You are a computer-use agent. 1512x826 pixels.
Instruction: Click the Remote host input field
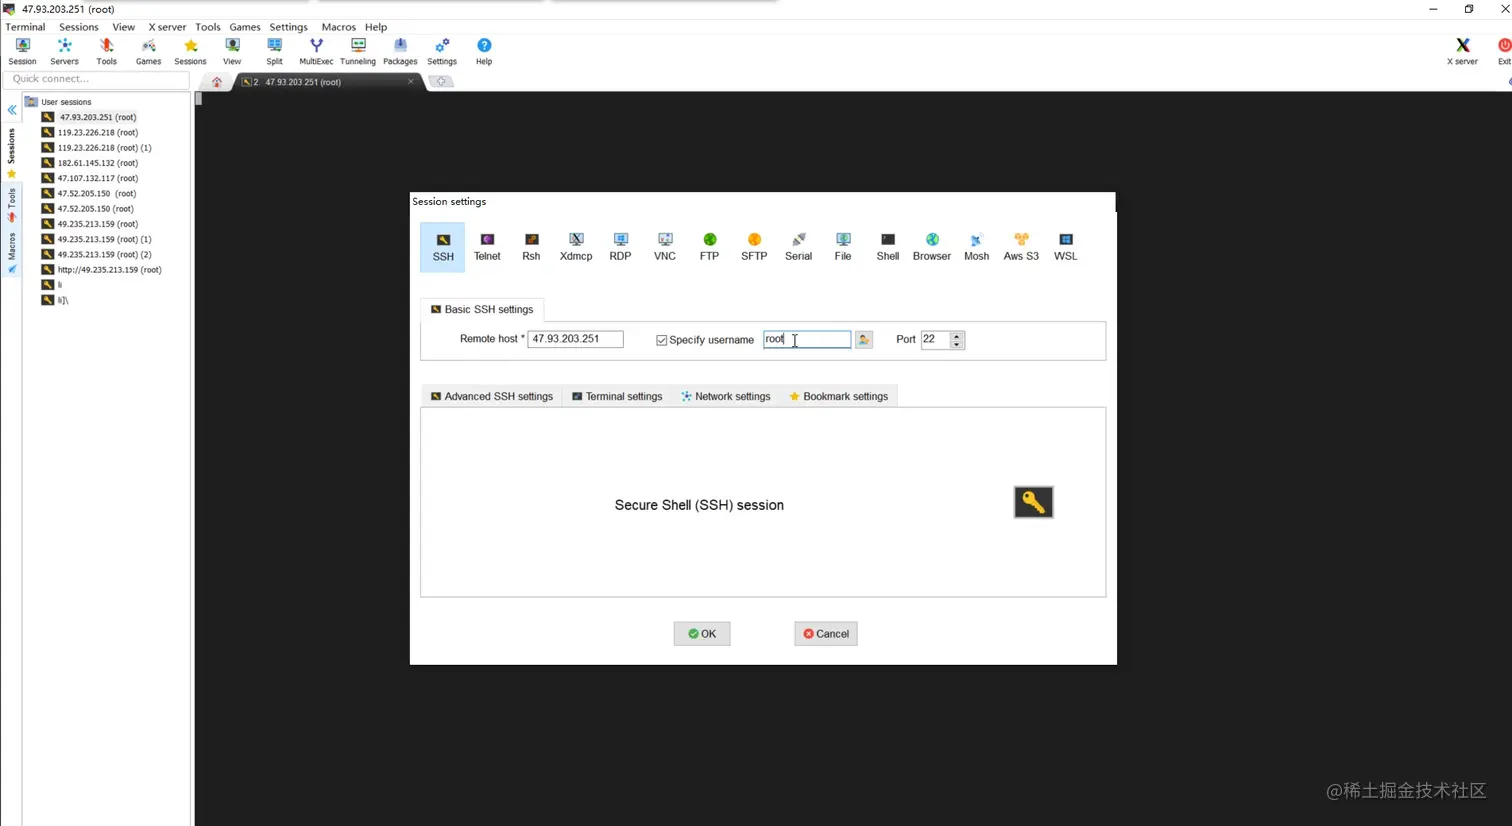coord(575,339)
